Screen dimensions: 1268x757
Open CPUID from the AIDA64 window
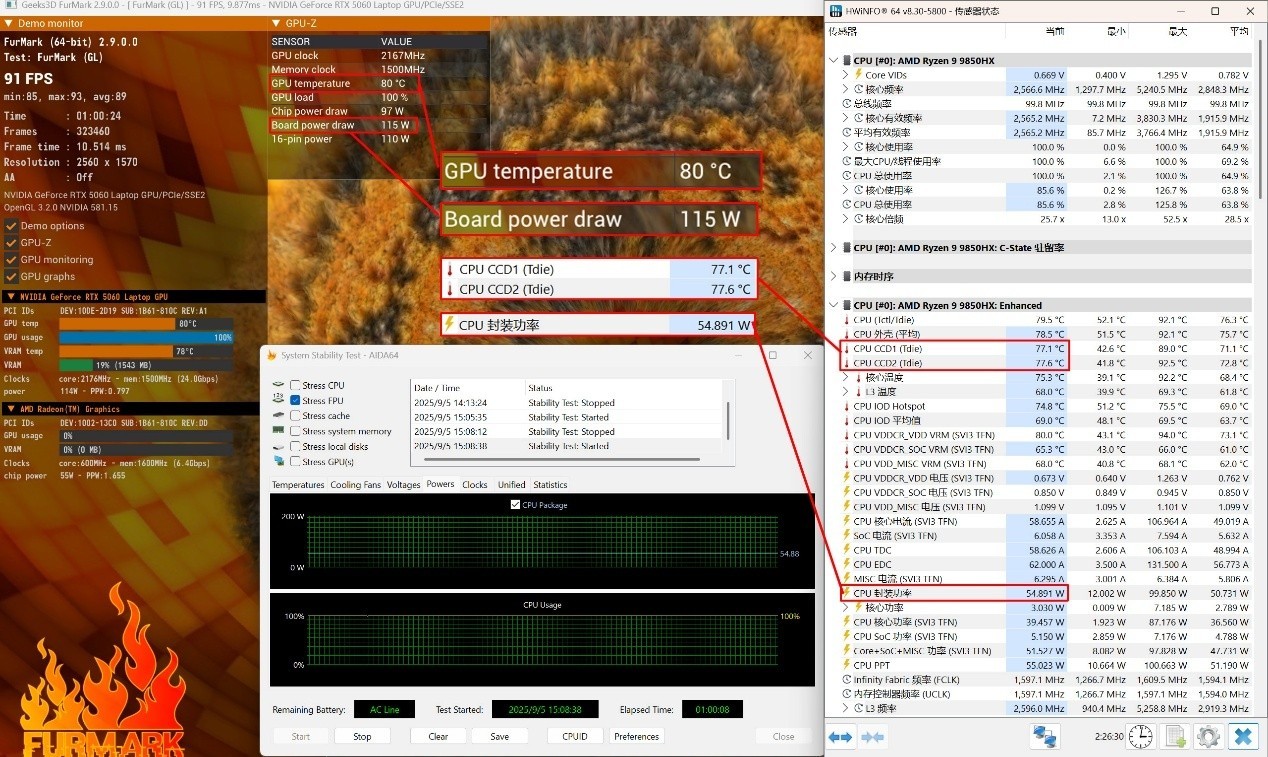click(x=574, y=736)
